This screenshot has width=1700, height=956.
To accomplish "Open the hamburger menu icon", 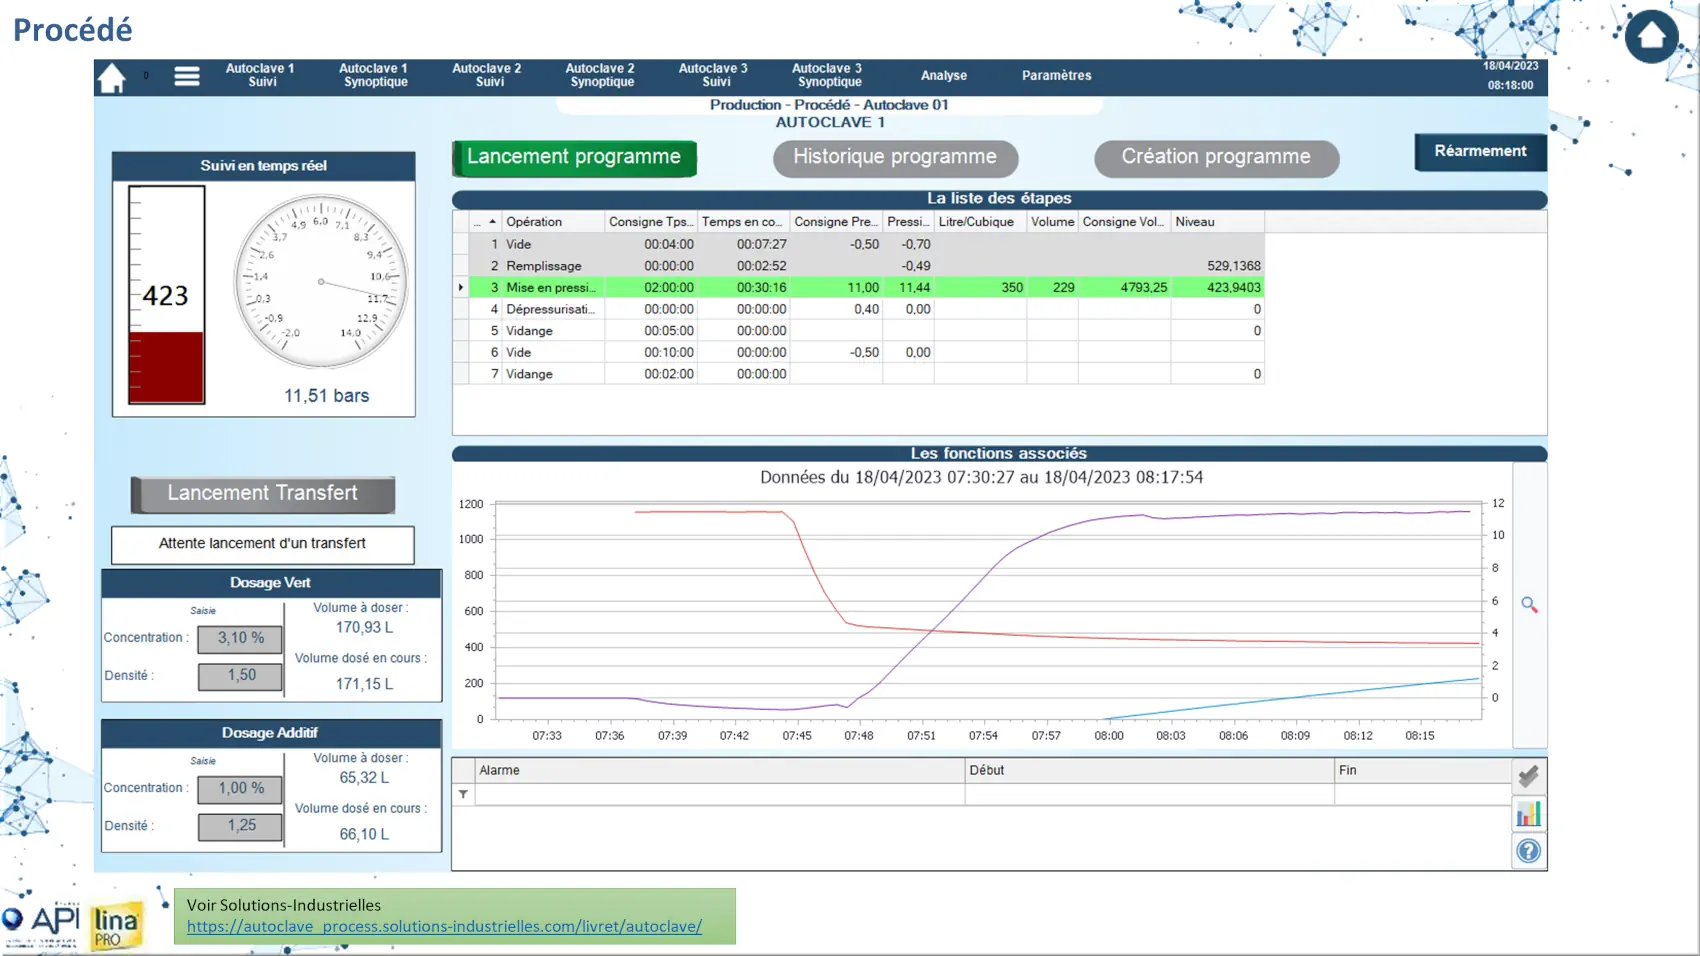I will point(187,76).
